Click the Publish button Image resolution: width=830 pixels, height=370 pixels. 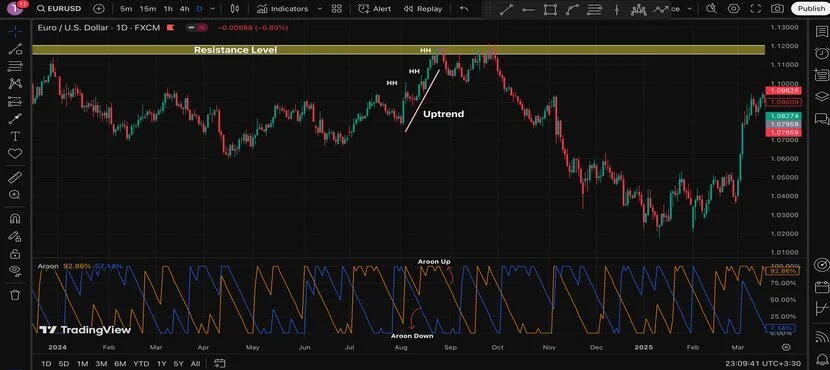click(x=810, y=8)
